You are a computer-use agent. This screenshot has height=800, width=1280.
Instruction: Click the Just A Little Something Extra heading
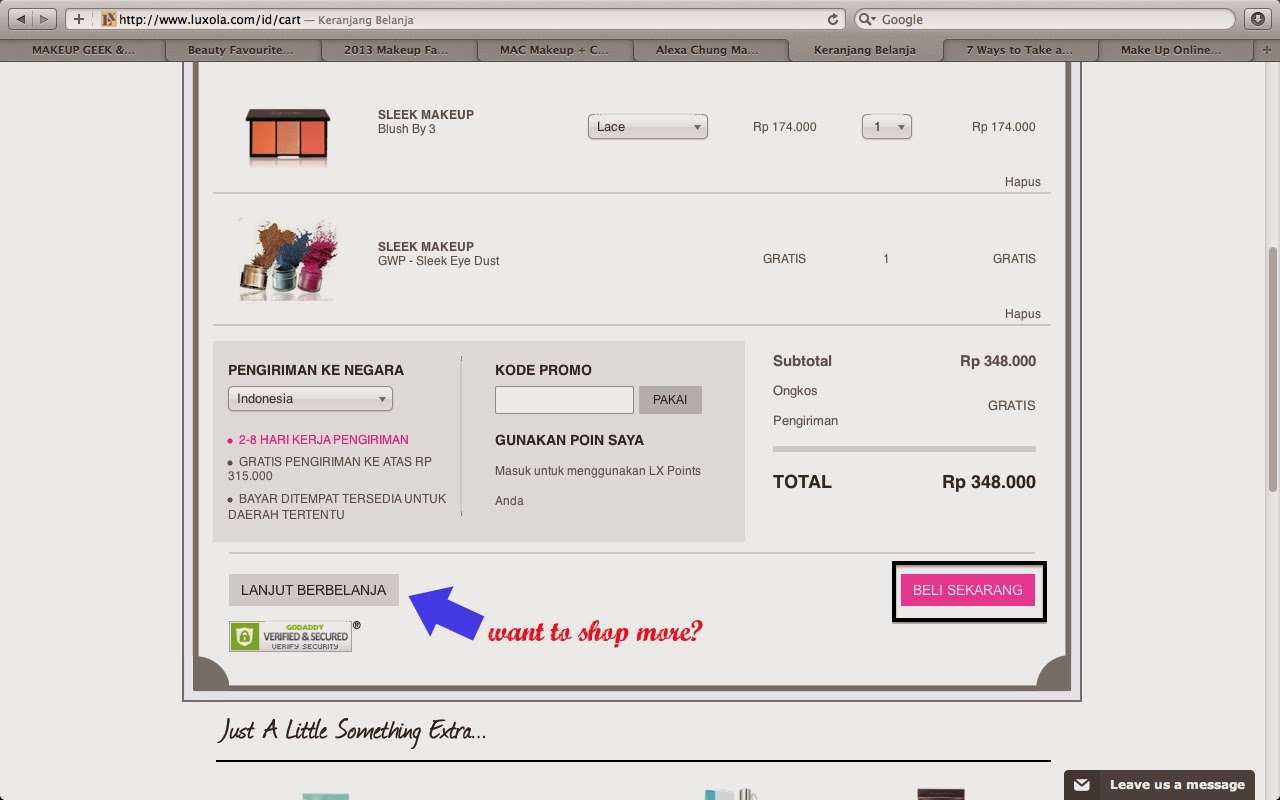click(x=352, y=731)
